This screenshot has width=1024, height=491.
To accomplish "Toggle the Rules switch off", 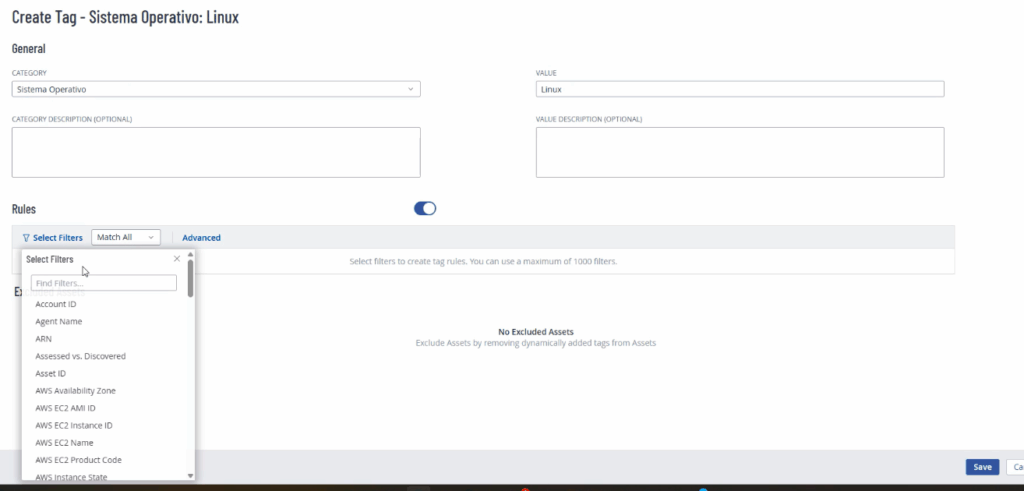I will point(425,208).
